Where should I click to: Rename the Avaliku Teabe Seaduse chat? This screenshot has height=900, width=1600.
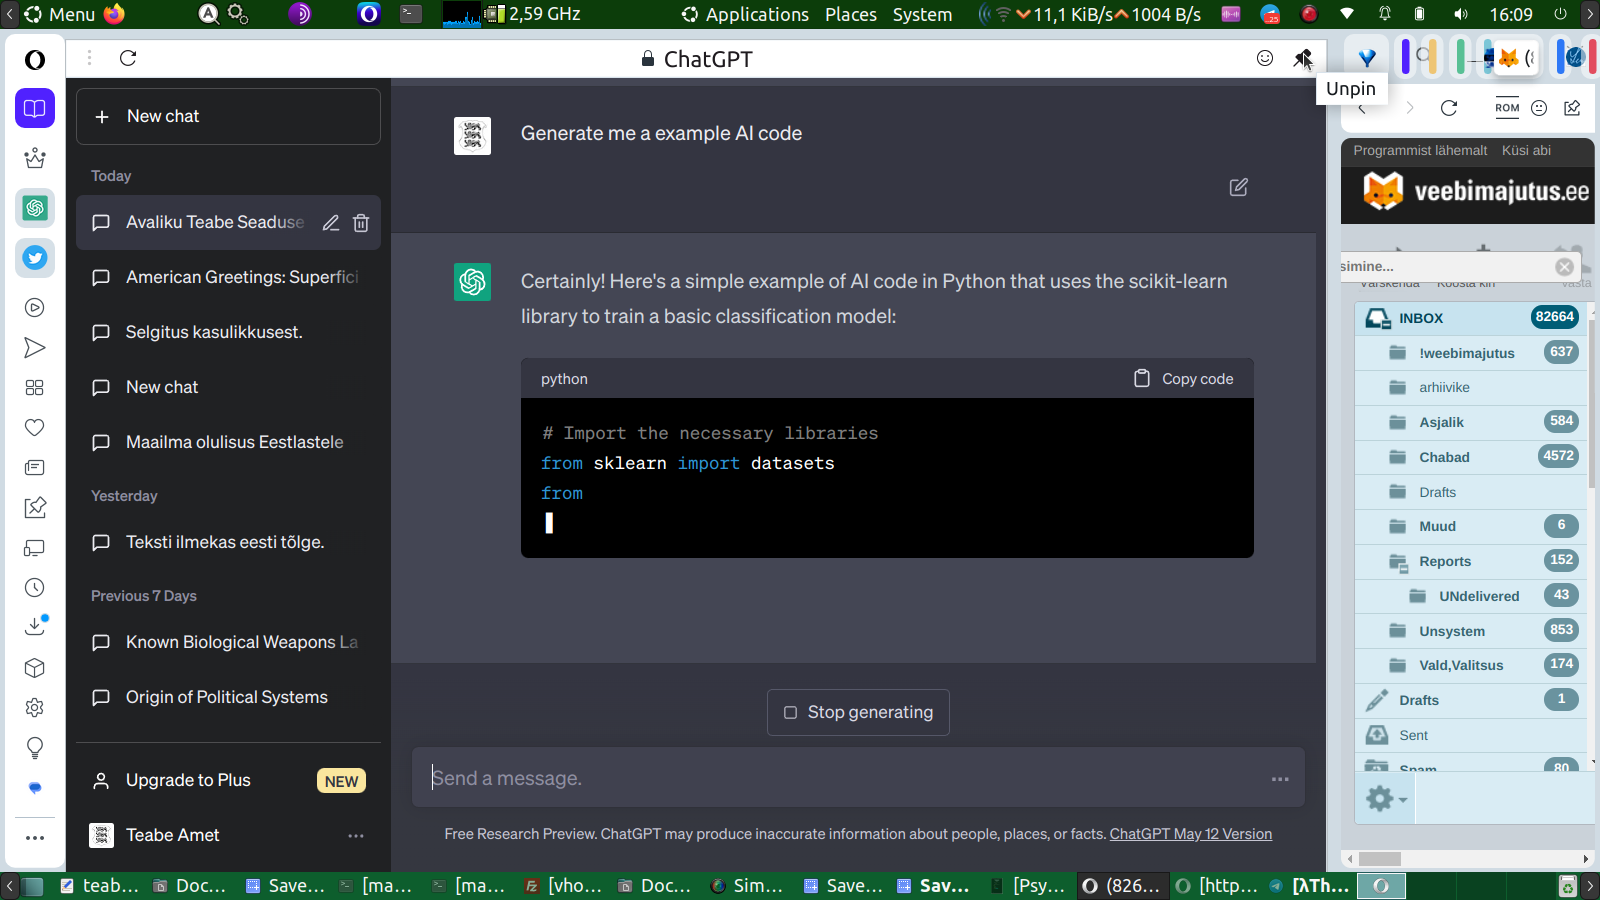[x=331, y=223]
